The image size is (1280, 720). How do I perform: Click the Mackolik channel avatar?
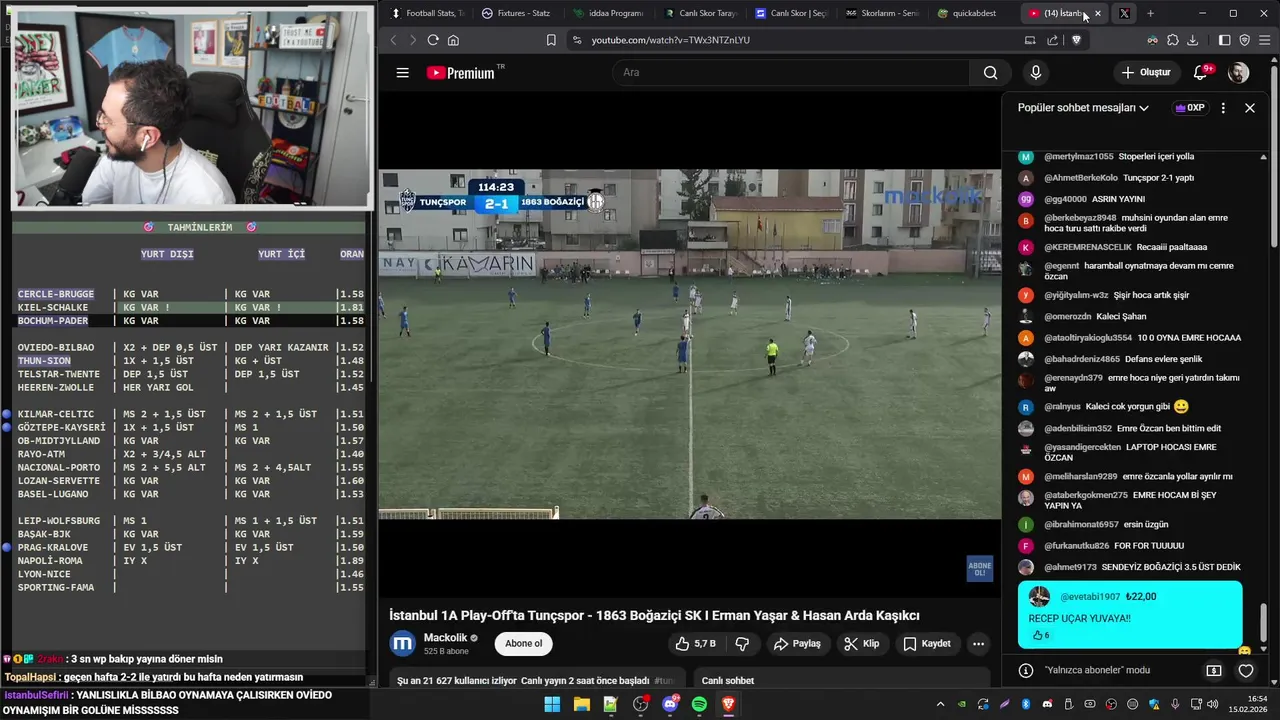click(x=402, y=643)
